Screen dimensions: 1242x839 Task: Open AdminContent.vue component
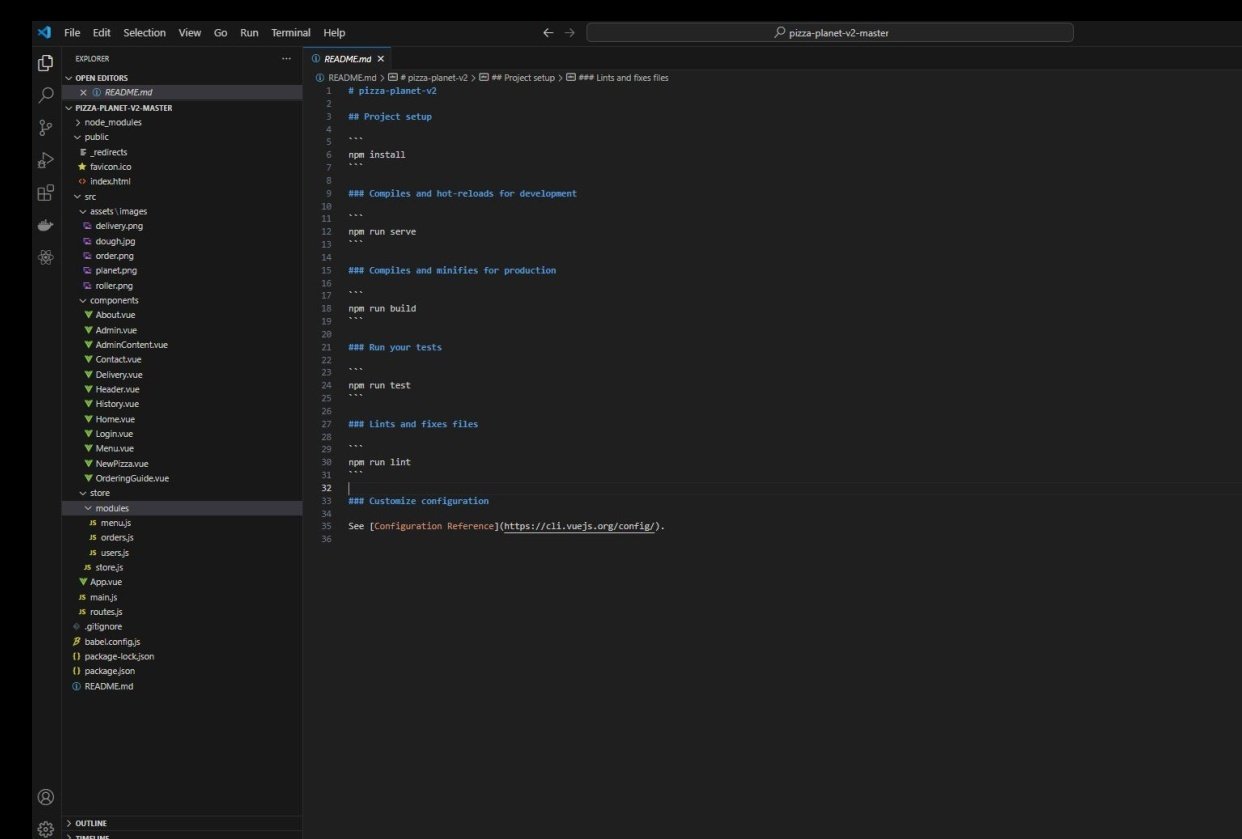182,344
